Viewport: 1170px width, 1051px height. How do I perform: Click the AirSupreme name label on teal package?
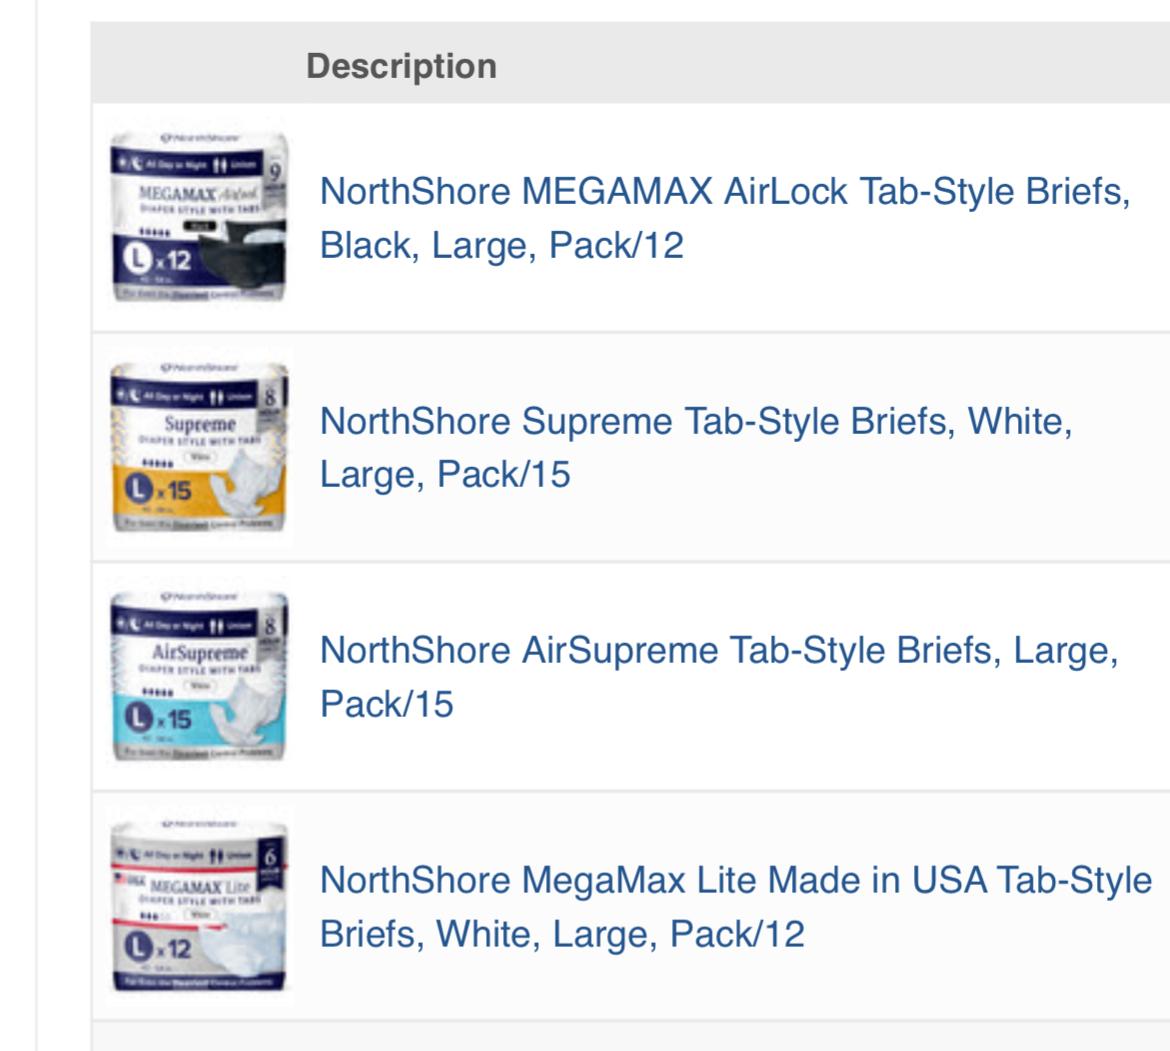(x=199, y=653)
